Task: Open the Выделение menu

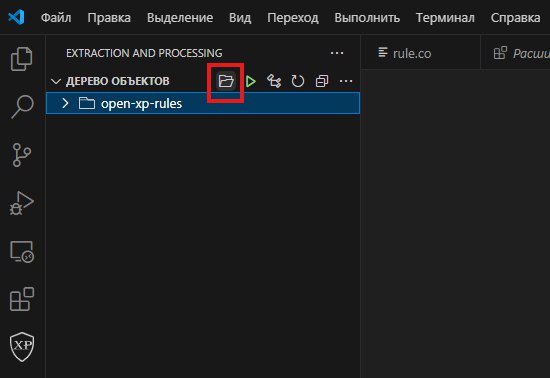Action: click(180, 18)
